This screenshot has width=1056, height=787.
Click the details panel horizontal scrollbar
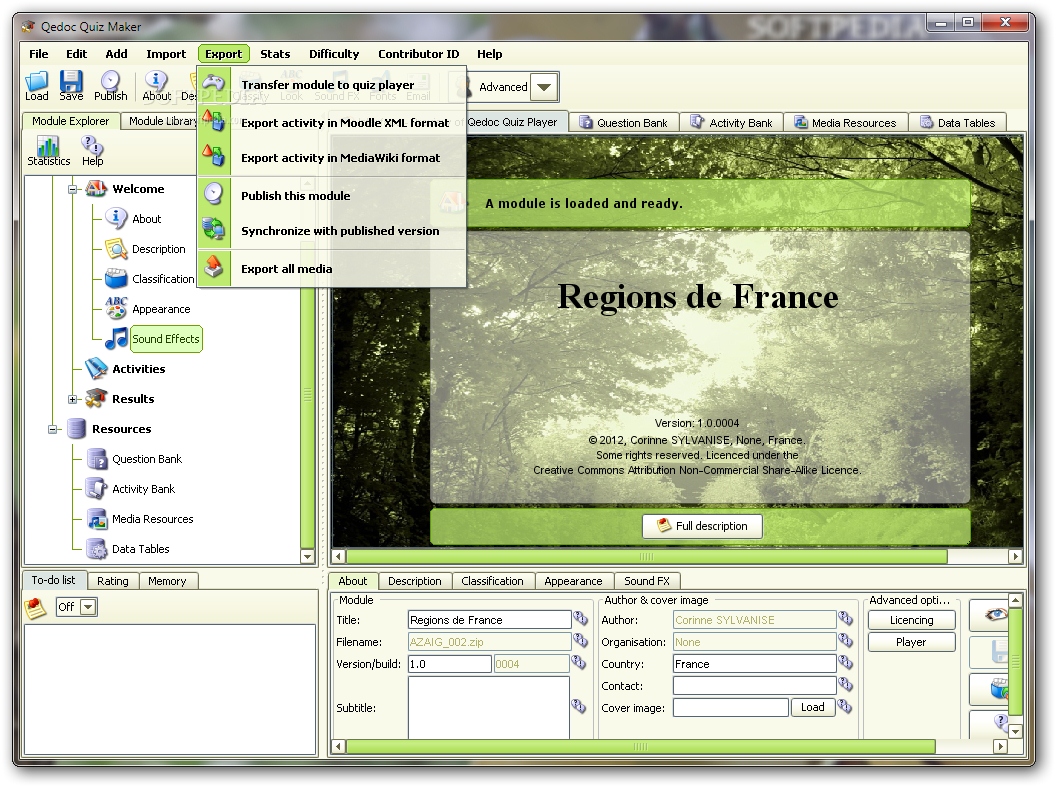[640, 746]
